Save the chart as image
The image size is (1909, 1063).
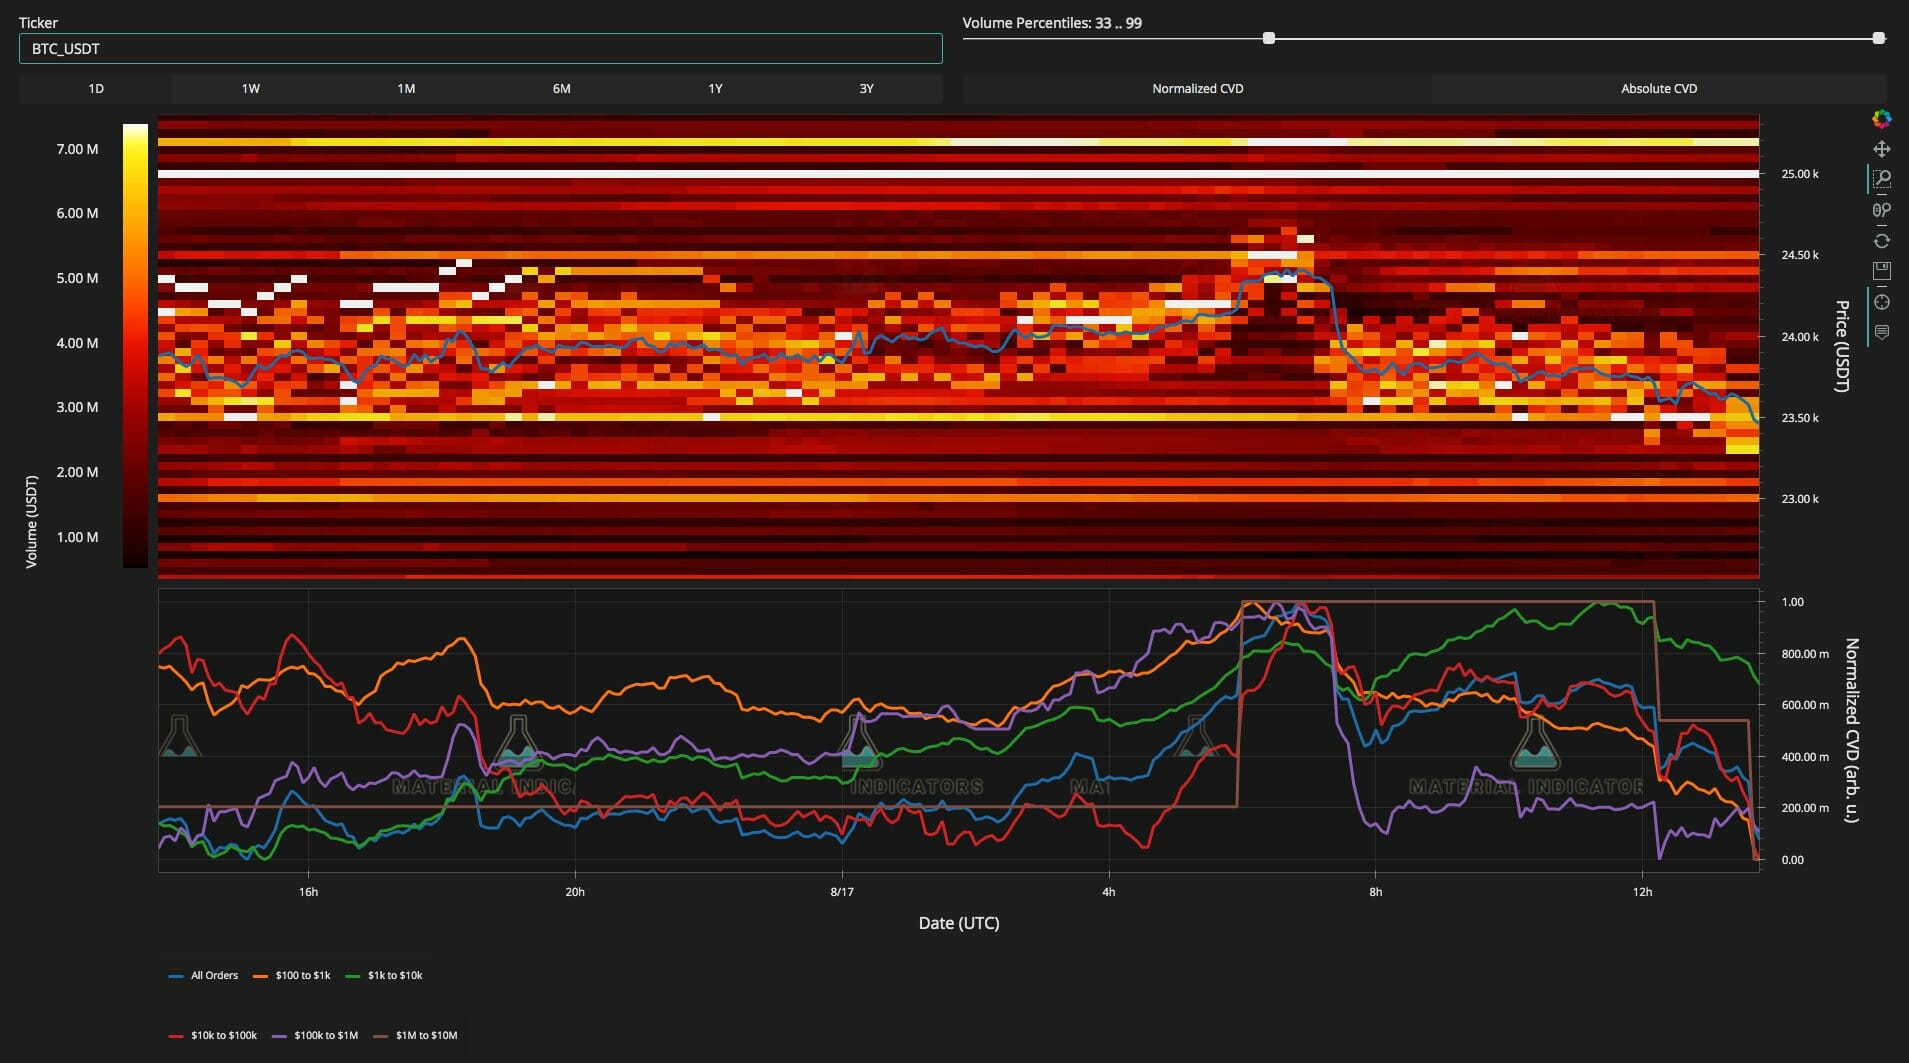tap(1881, 271)
